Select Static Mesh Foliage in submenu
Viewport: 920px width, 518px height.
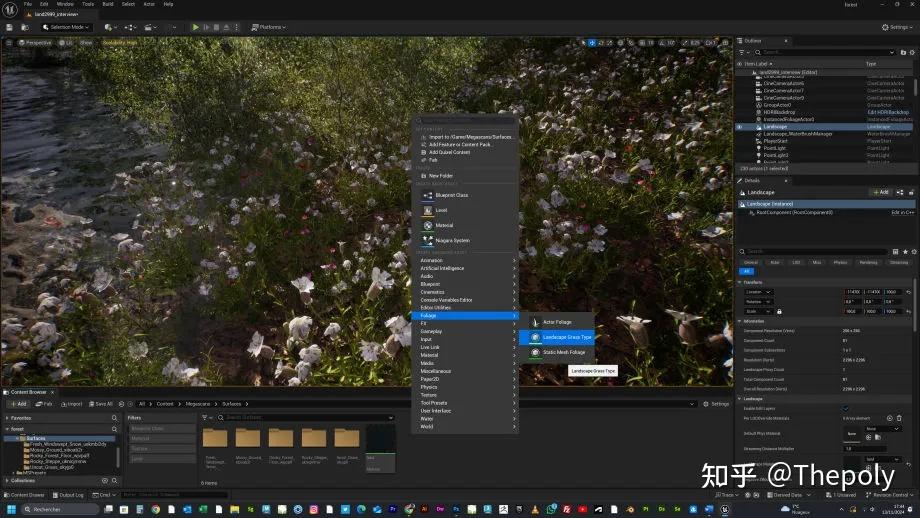(x=557, y=353)
